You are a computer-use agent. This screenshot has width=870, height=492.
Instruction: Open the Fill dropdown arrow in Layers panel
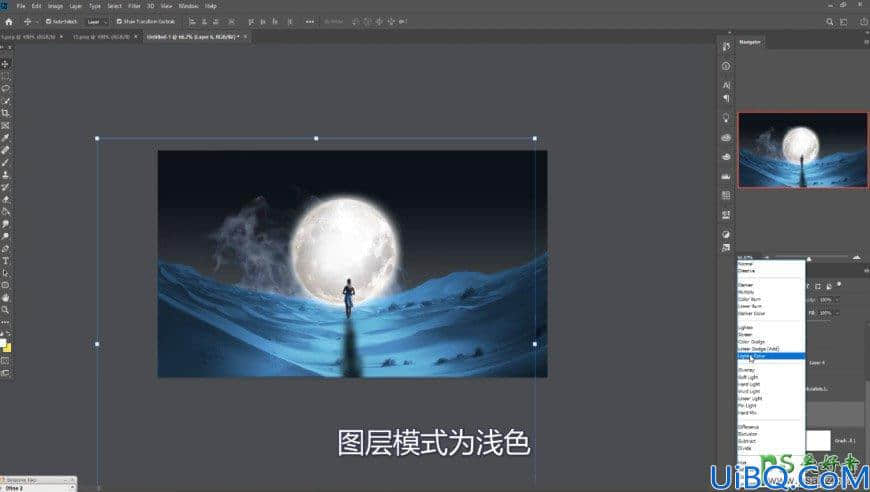click(837, 313)
